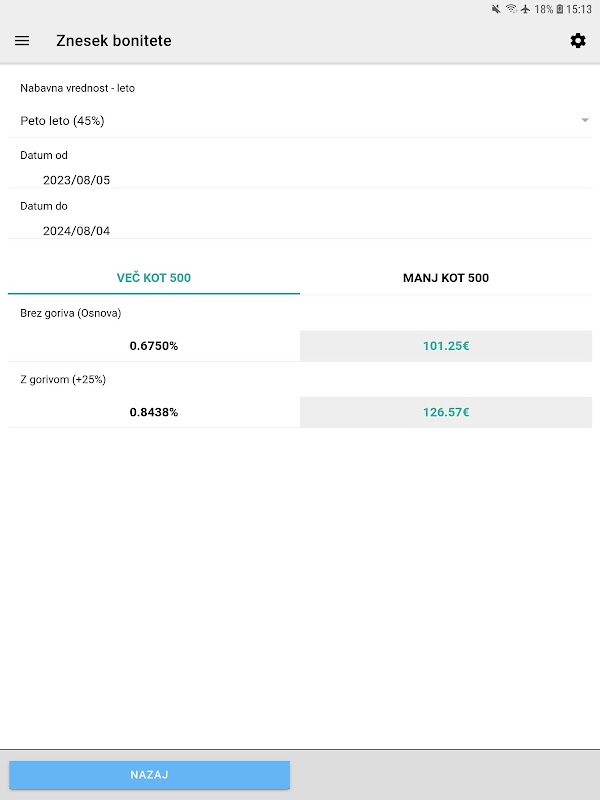Expand the dropdown arrow for purchase year
Image resolution: width=600 pixels, height=800 pixels.
(584, 121)
